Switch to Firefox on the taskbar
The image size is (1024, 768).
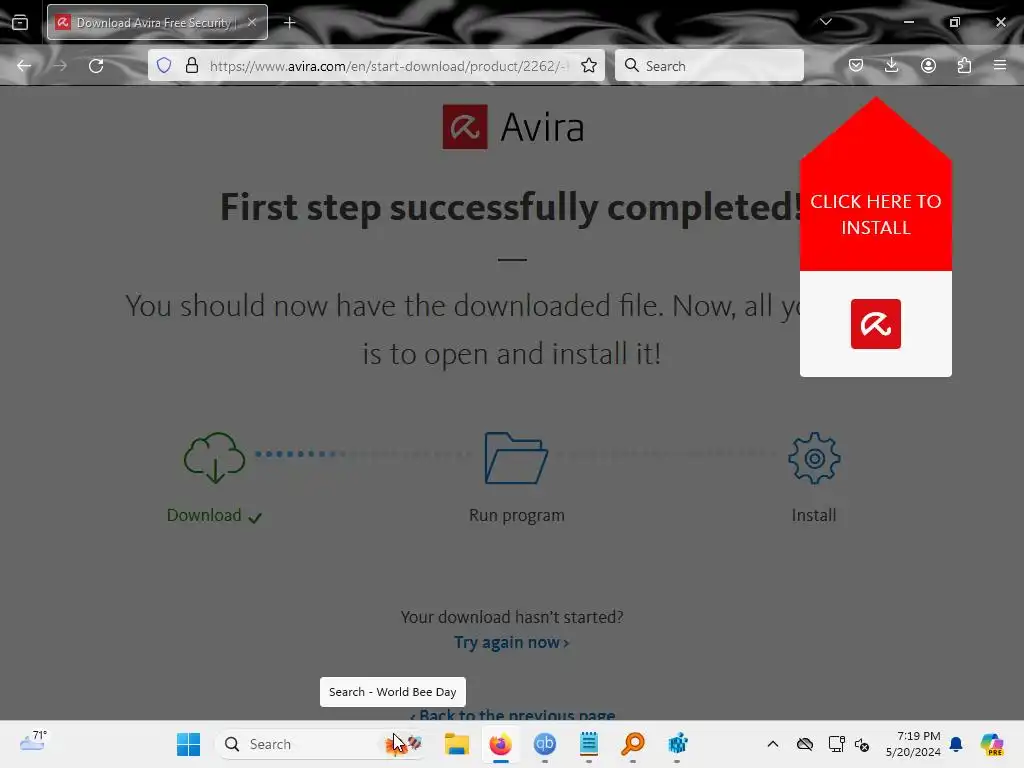501,744
